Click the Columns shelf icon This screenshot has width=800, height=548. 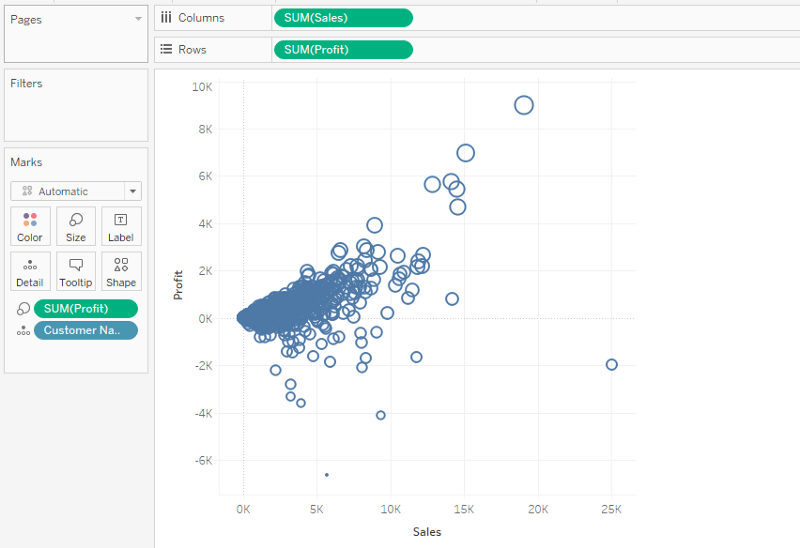coord(166,18)
